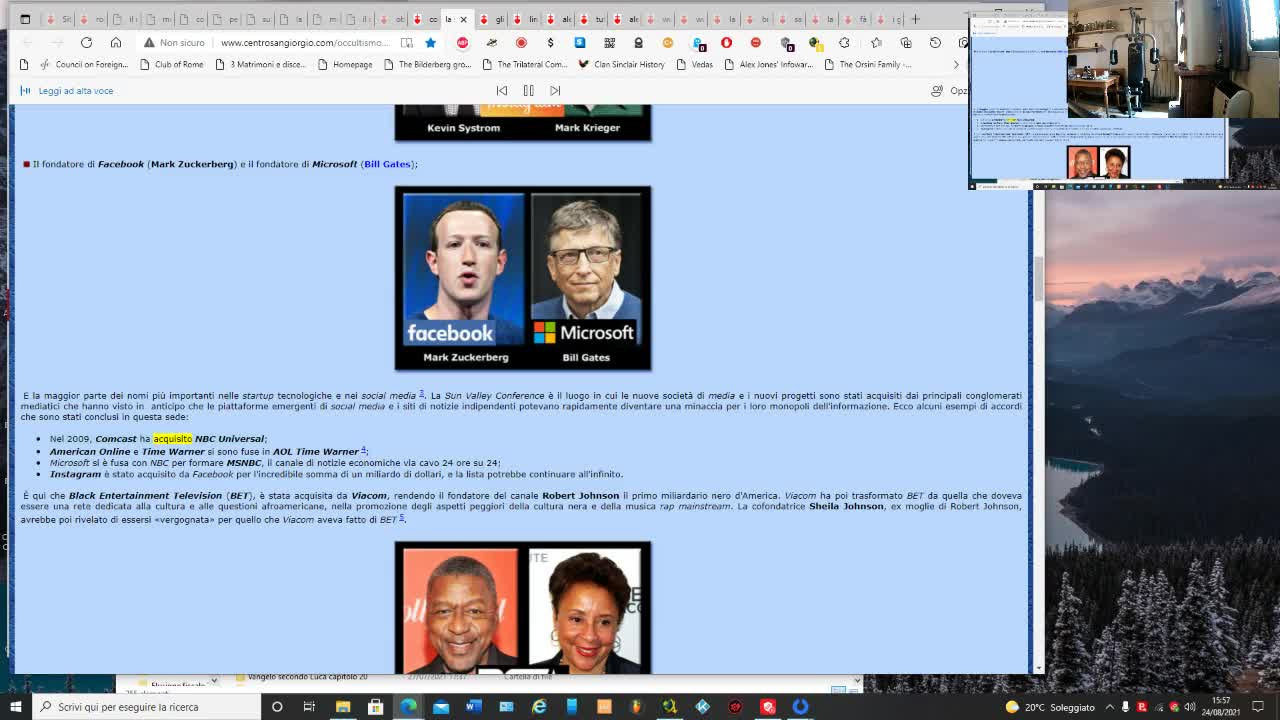This screenshot has width=1280, height=720.
Task: Open Task View on taskbar
Action: point(309,707)
